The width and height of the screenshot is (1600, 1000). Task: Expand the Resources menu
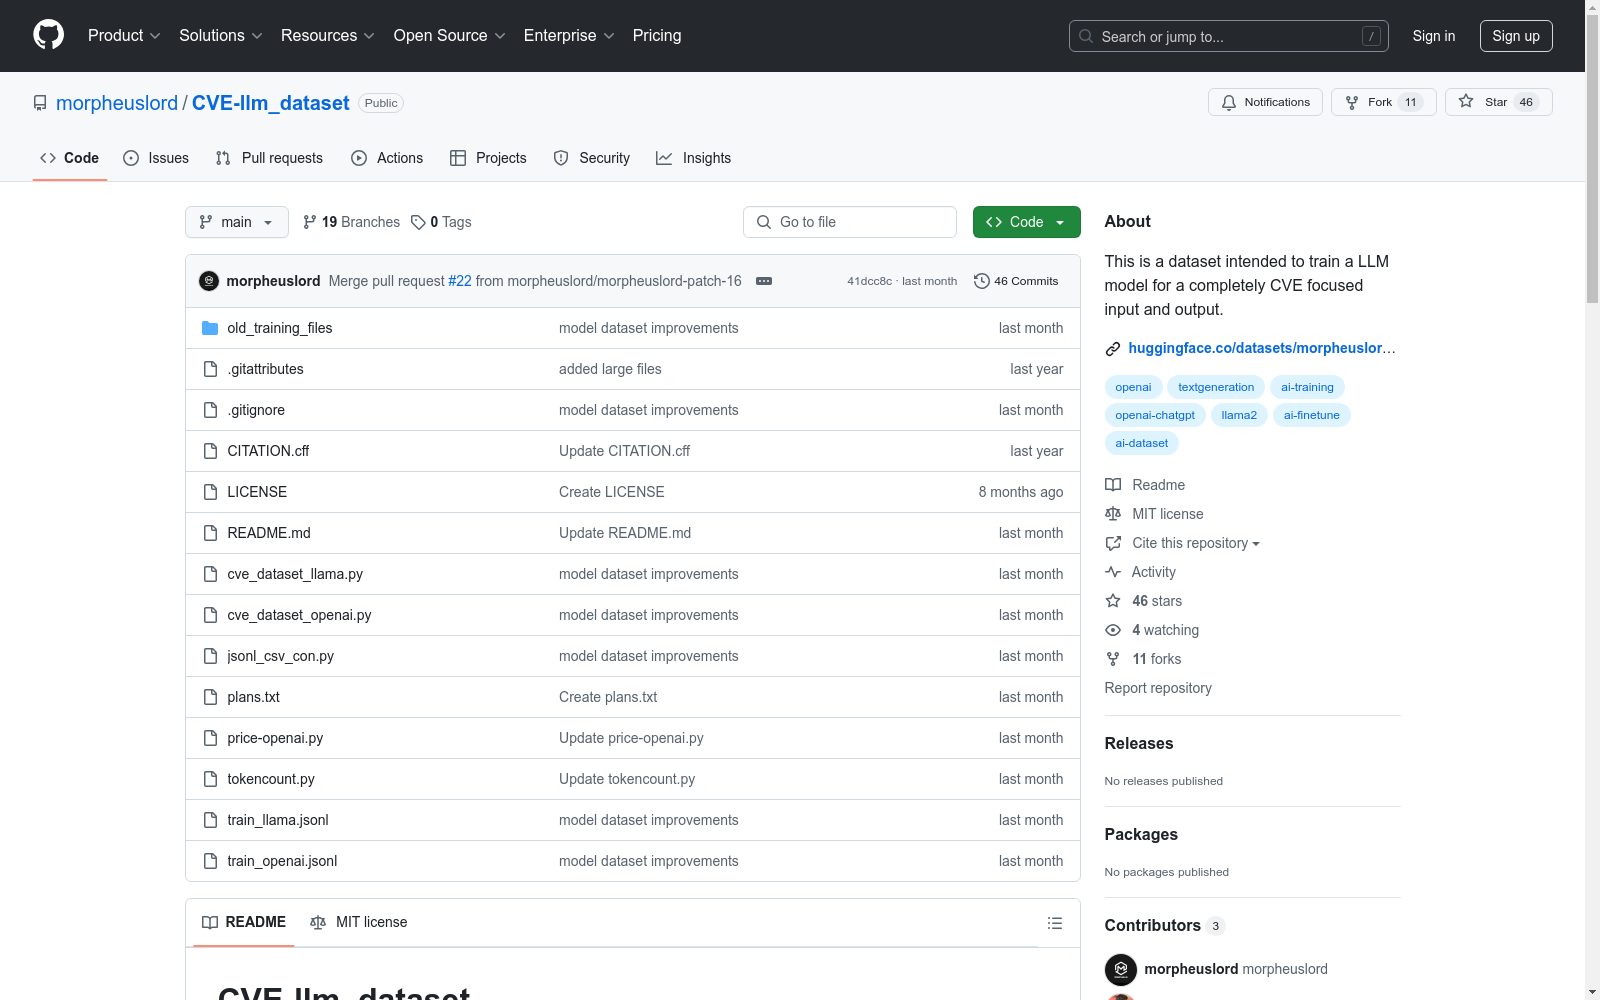coord(328,36)
